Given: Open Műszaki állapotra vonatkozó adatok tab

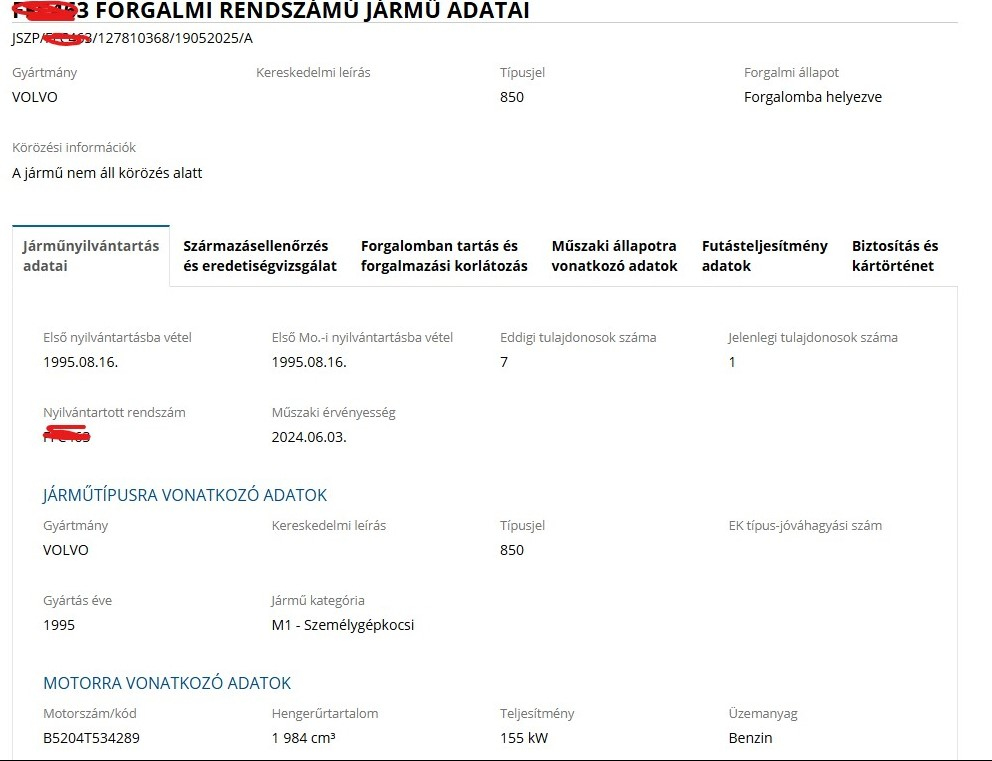Looking at the screenshot, I should [614, 256].
